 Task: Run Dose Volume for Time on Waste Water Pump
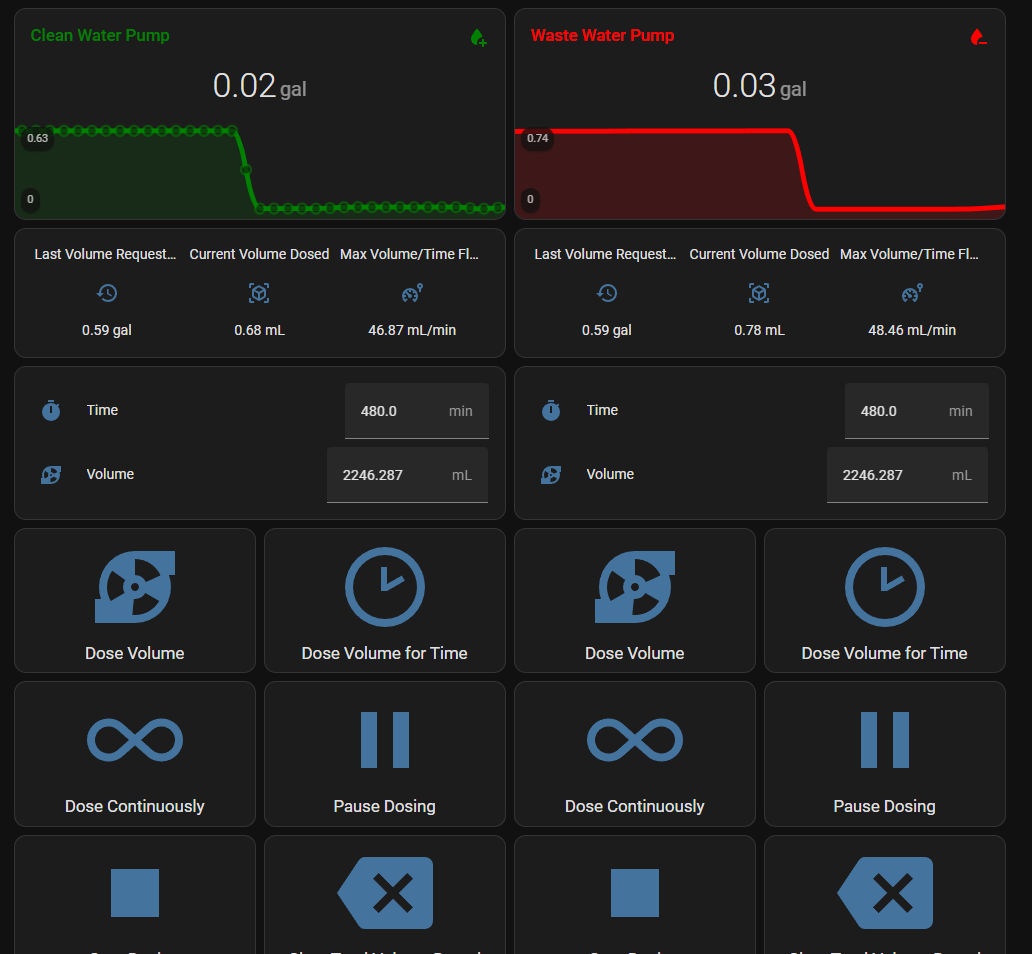click(885, 600)
